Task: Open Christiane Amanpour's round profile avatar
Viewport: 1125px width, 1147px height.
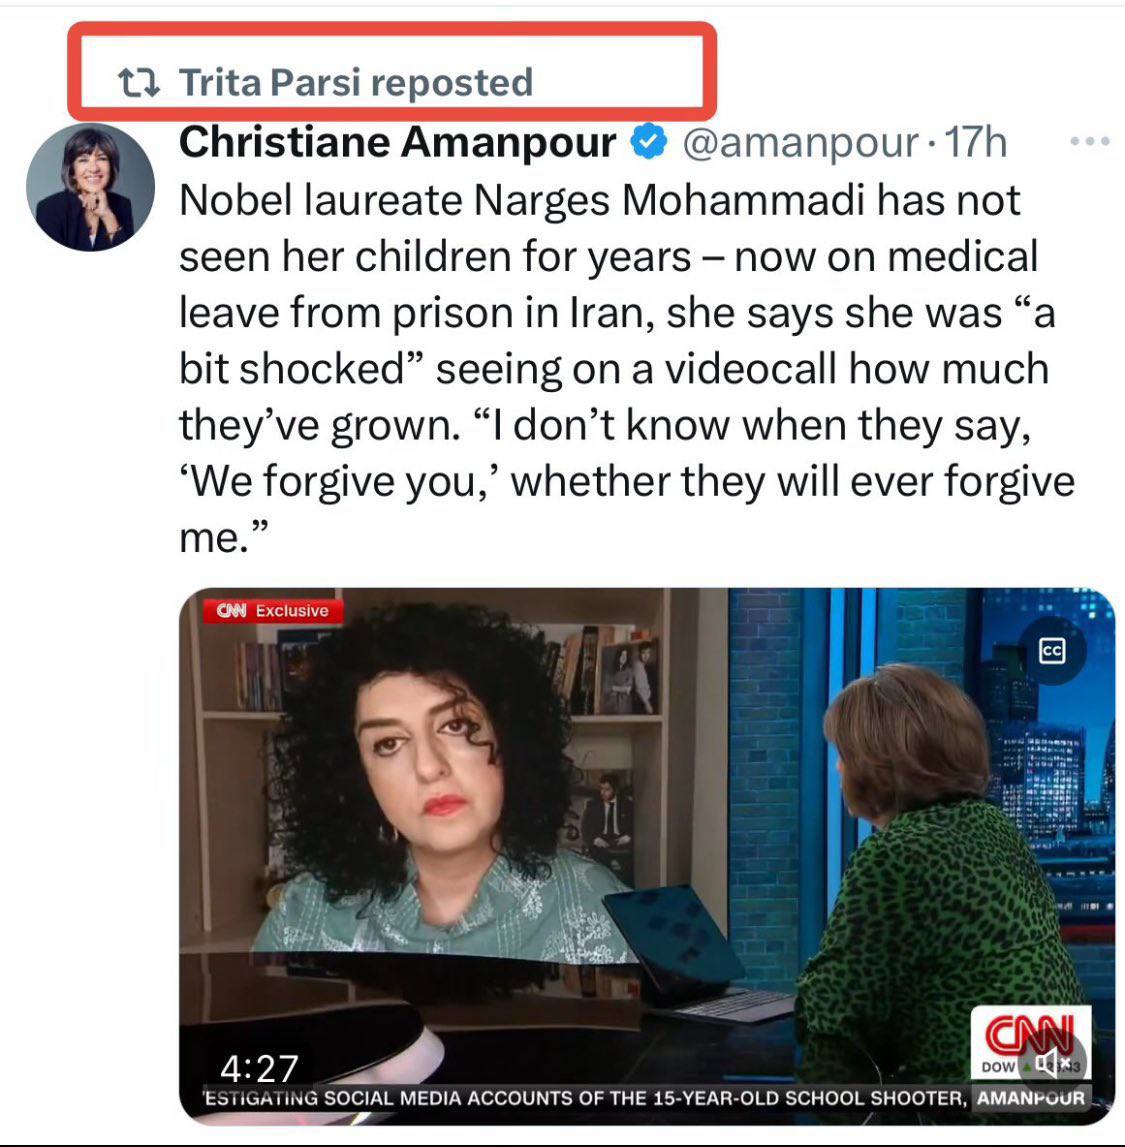Action: coord(91,187)
